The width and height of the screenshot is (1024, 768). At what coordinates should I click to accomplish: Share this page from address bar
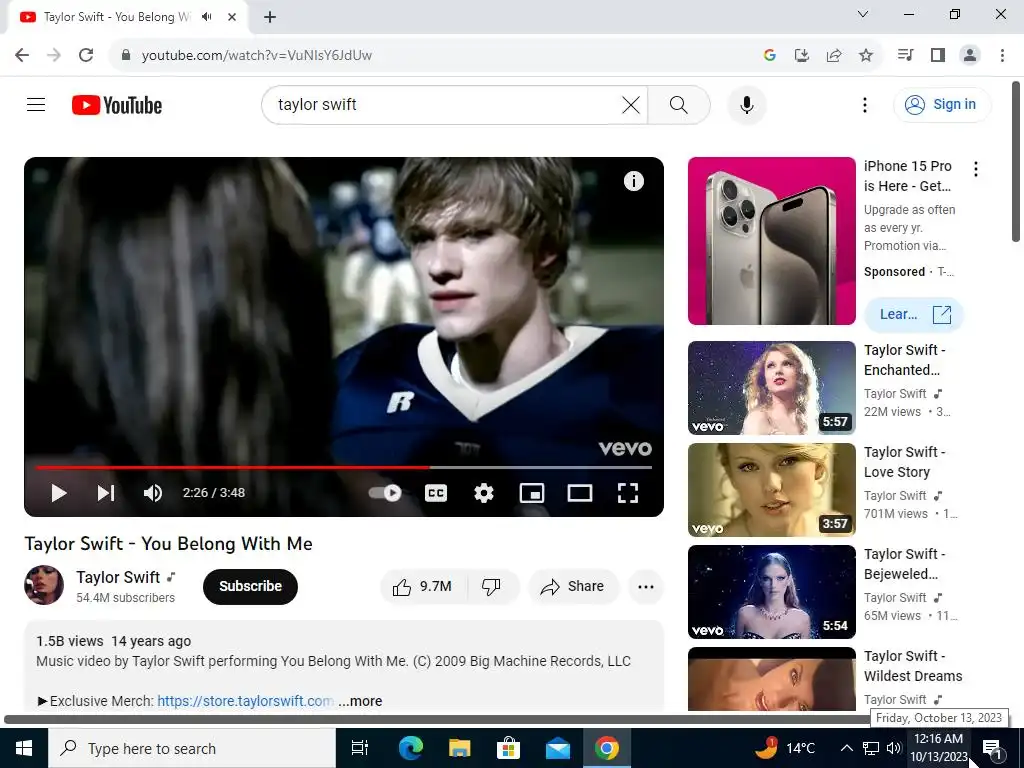point(834,55)
